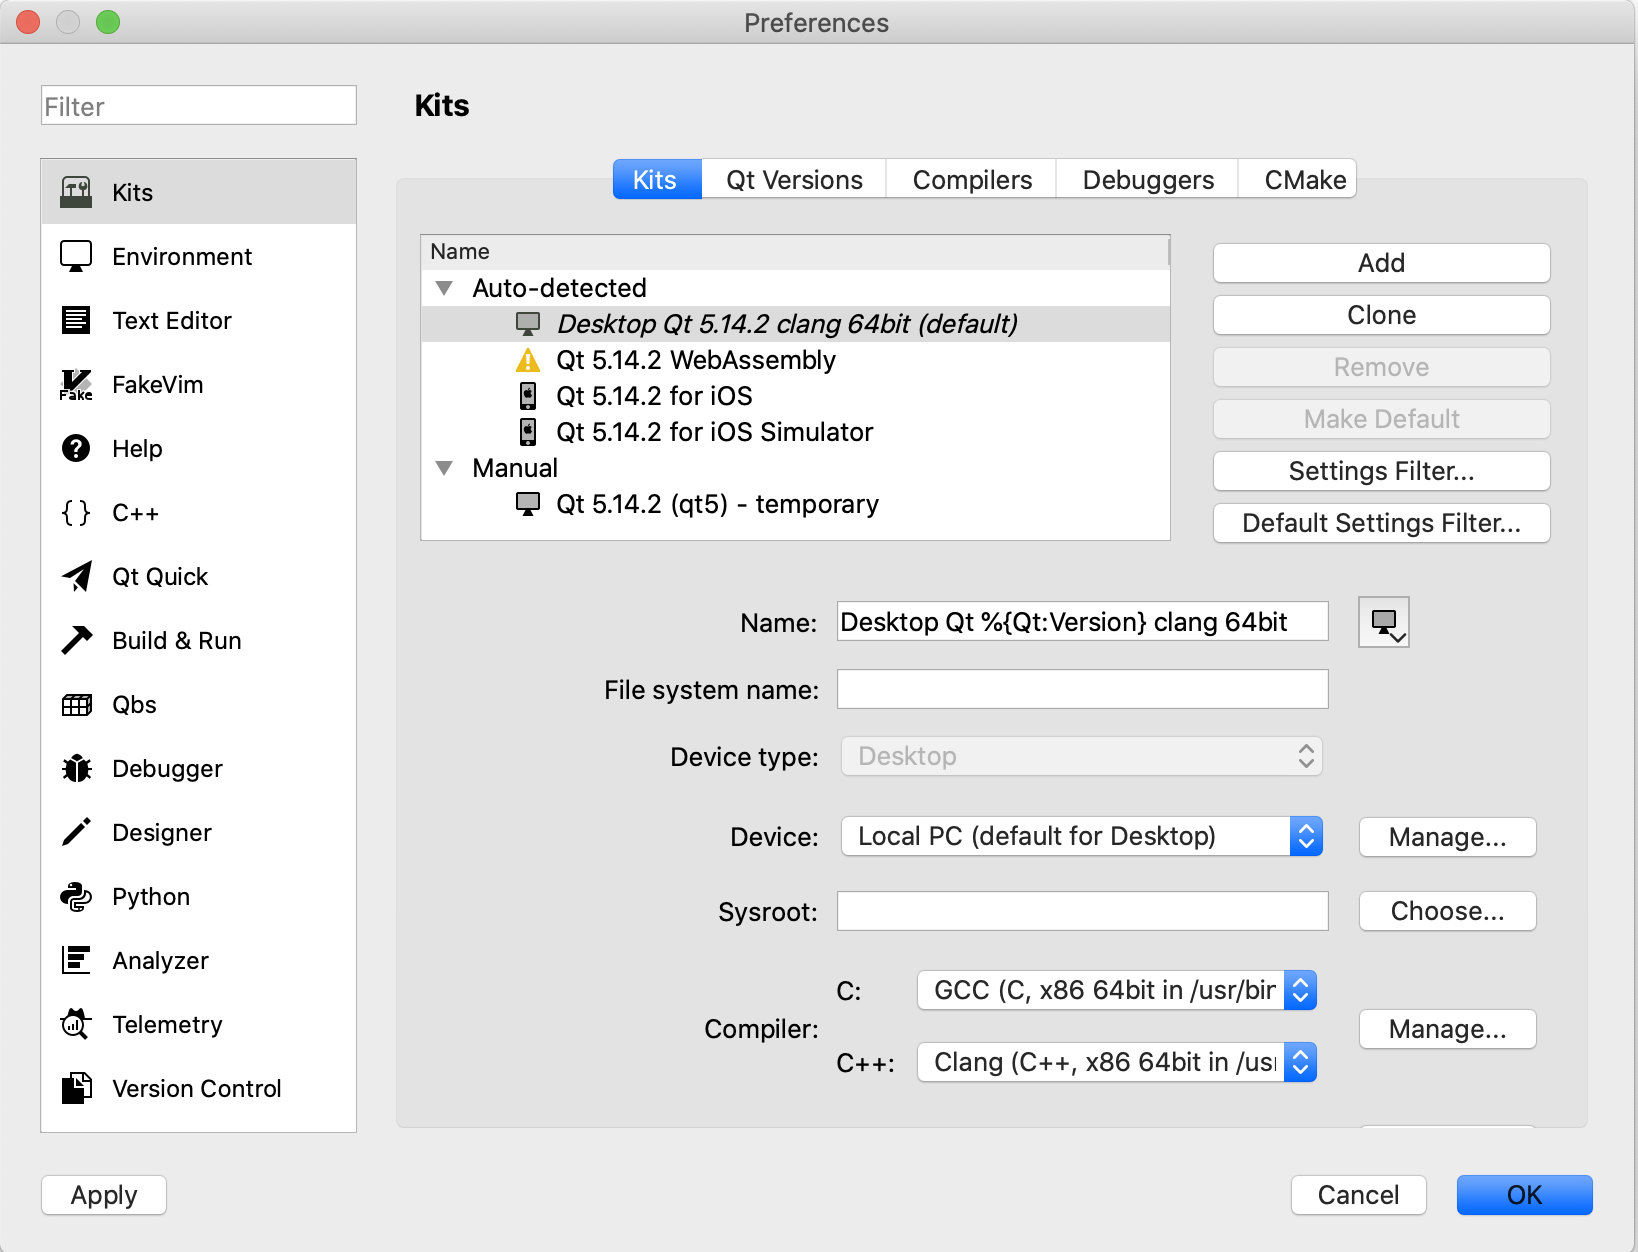This screenshot has width=1638, height=1252.
Task: Click the Make Default button
Action: coord(1381,419)
